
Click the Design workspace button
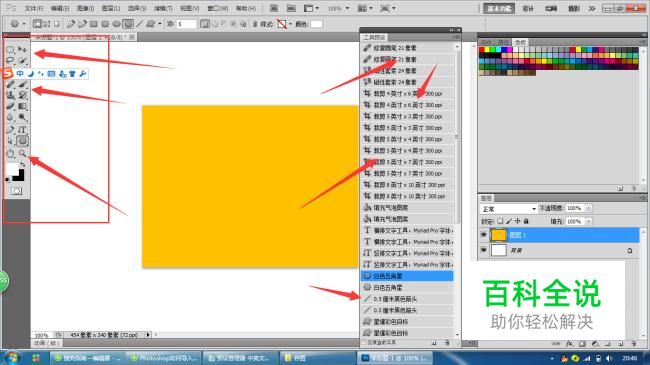tap(528, 9)
